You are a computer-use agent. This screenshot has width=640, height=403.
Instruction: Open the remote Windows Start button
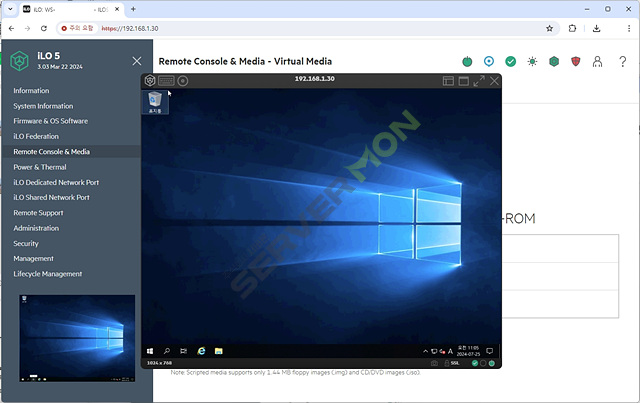tap(150, 351)
